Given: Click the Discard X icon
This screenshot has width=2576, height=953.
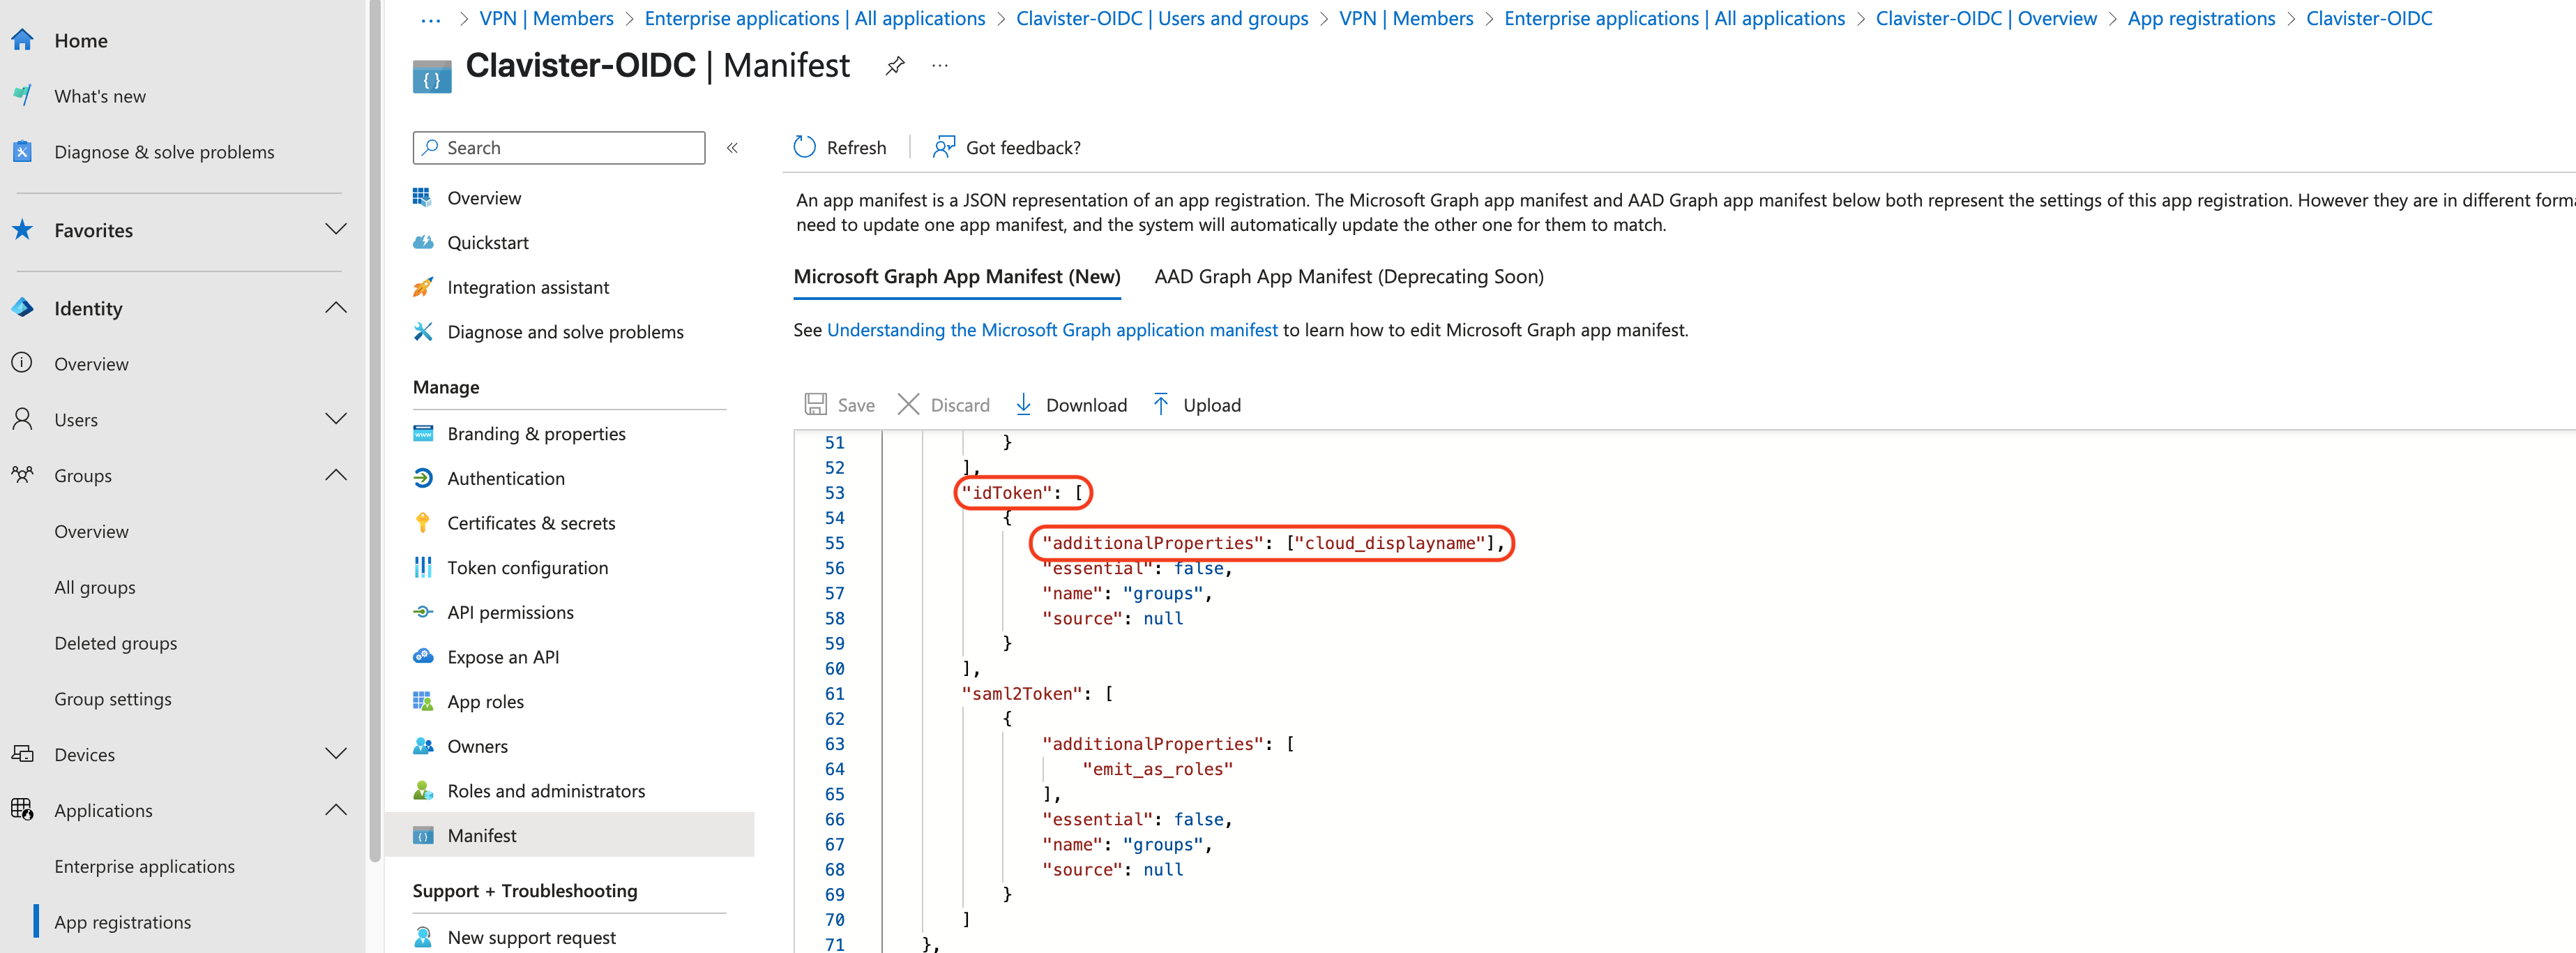Looking at the screenshot, I should point(908,404).
